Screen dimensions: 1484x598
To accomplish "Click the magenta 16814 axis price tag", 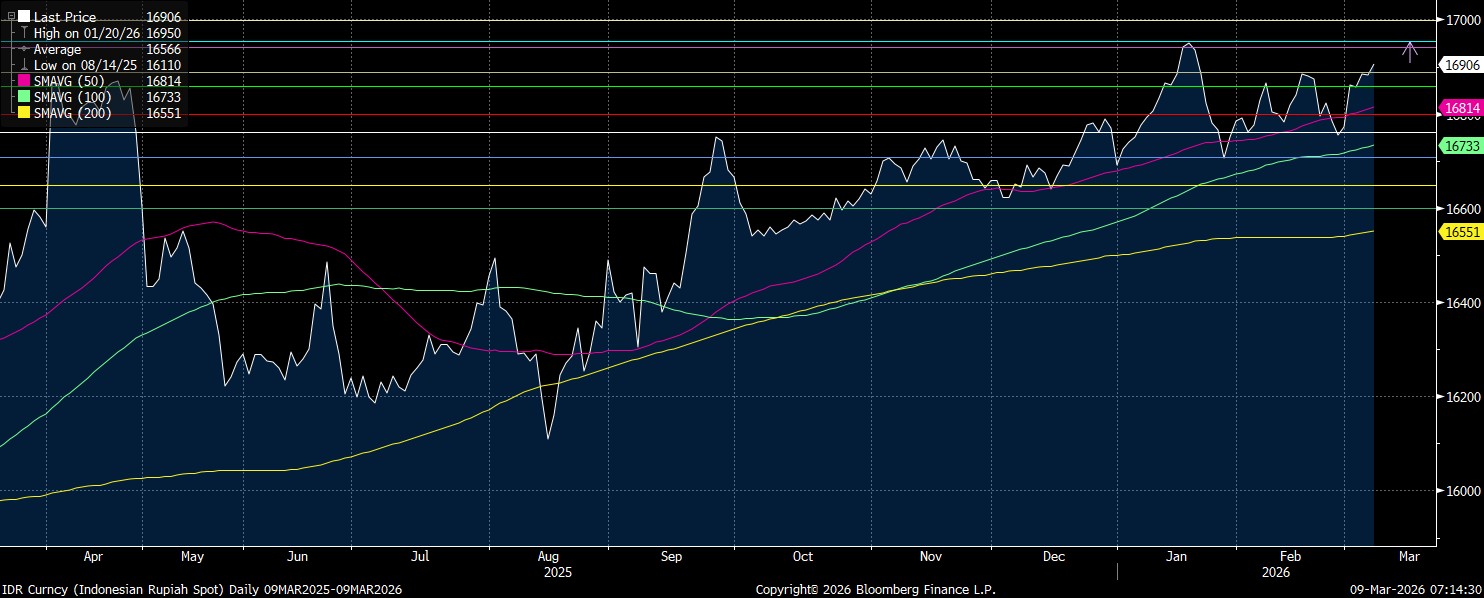I will [x=1460, y=108].
